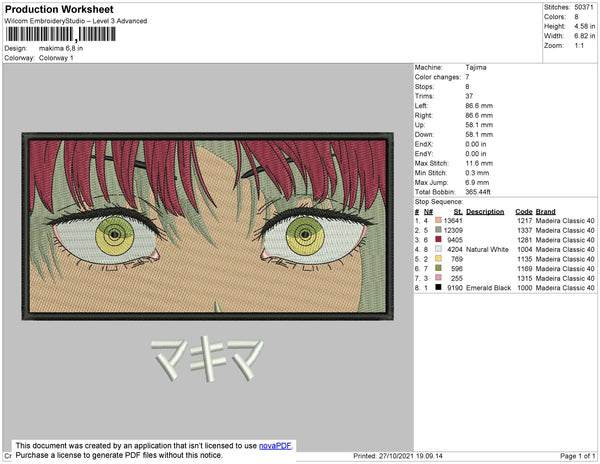
Task: Click the 'Description' column header
Action: tap(485, 212)
